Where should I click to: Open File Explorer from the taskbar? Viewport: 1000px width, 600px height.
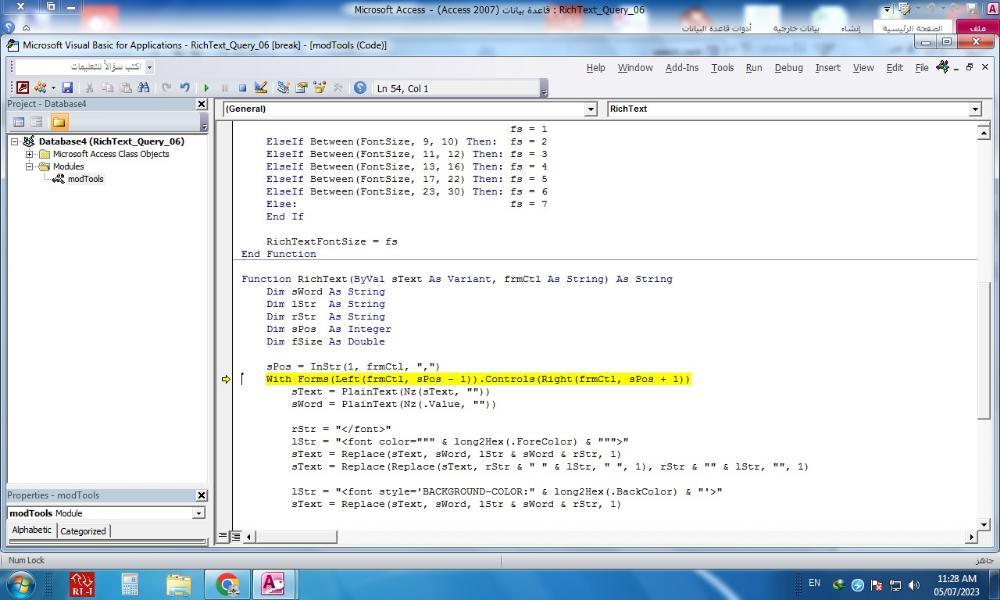coord(179,584)
